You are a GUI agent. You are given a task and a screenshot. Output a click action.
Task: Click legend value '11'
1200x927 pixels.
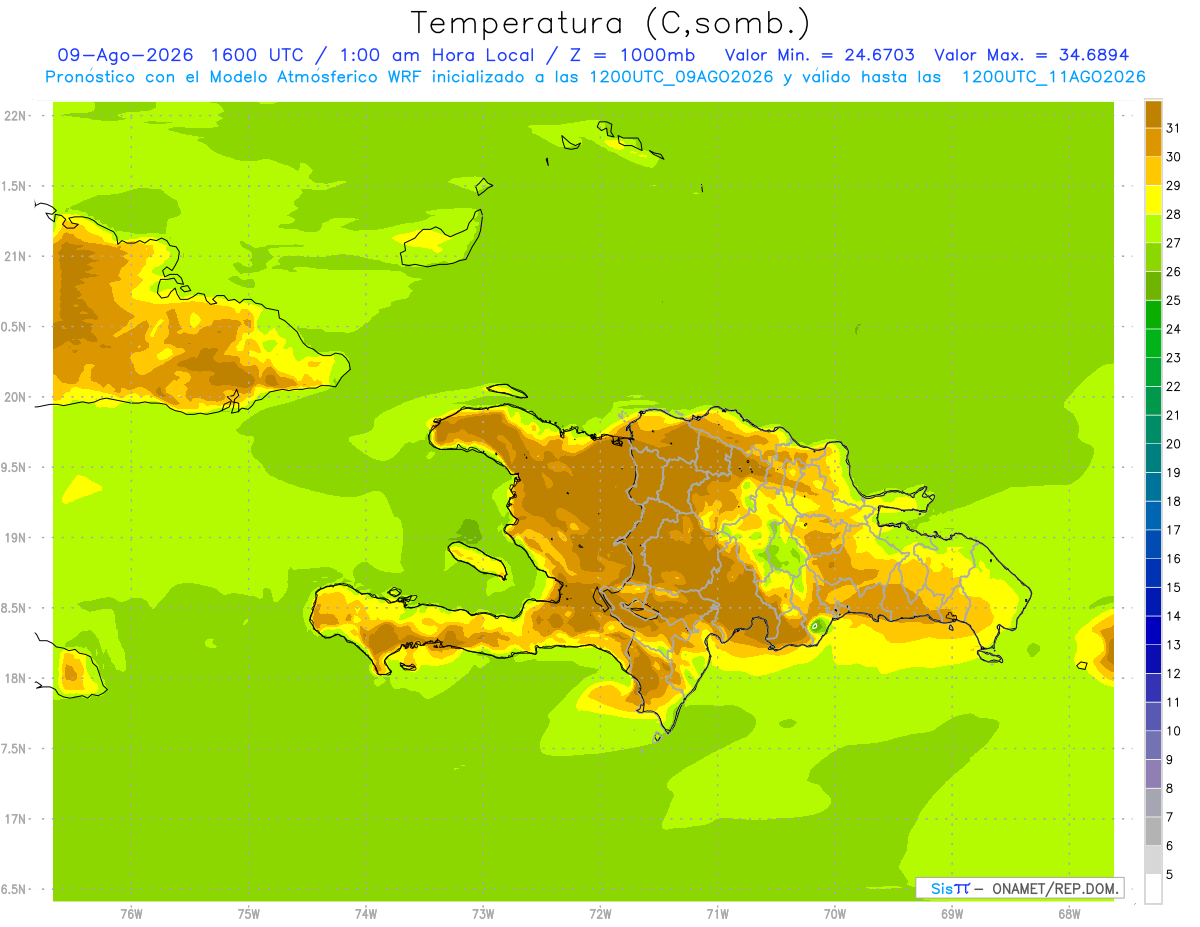(1174, 702)
